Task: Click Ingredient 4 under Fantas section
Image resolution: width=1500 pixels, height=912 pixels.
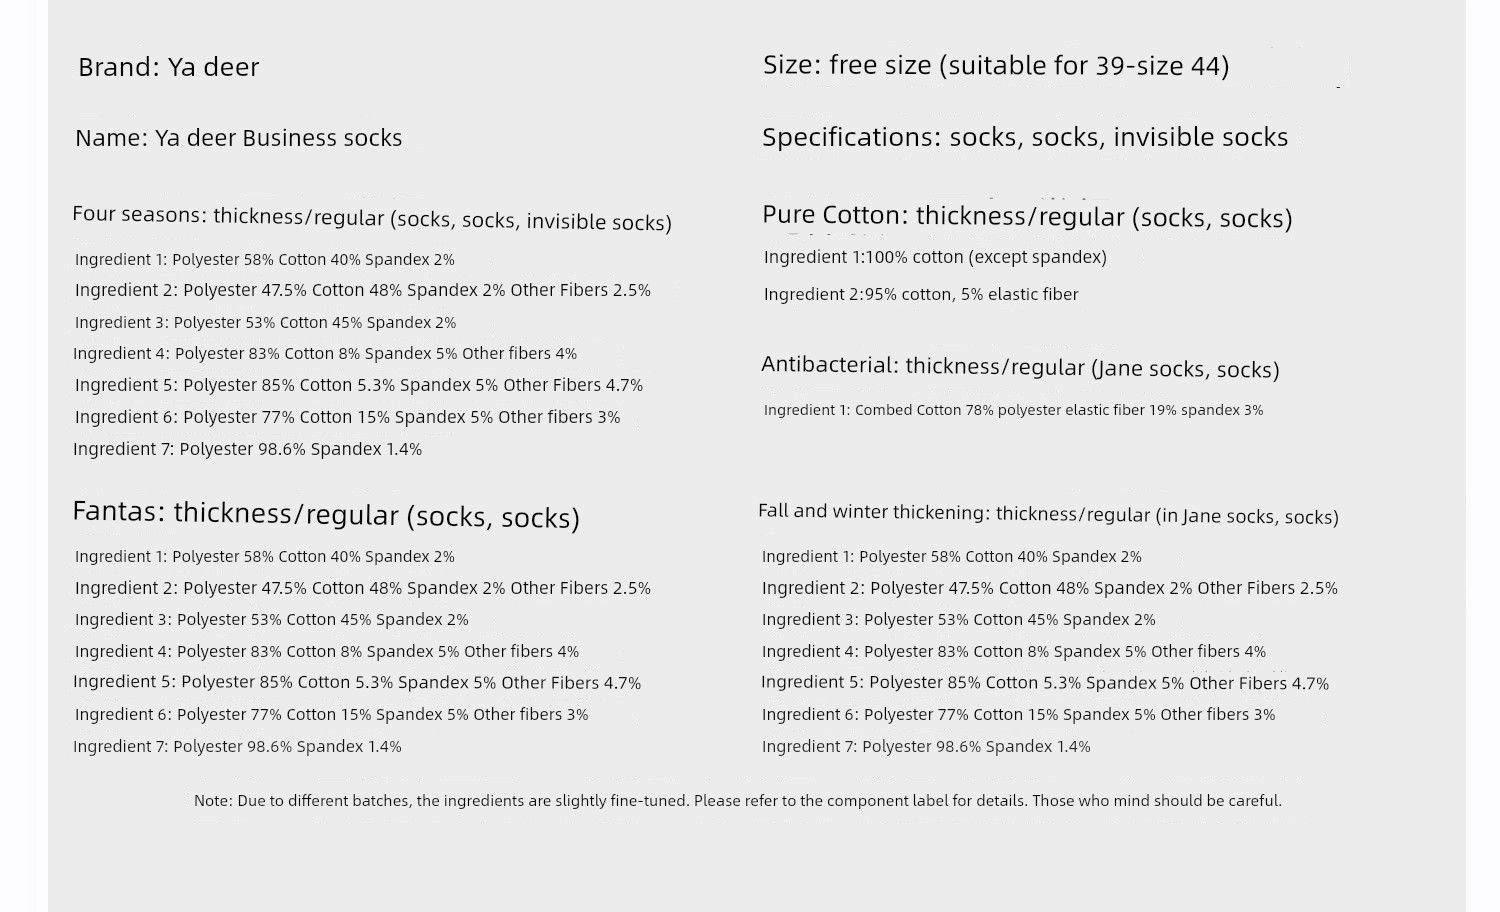Action: pos(327,652)
